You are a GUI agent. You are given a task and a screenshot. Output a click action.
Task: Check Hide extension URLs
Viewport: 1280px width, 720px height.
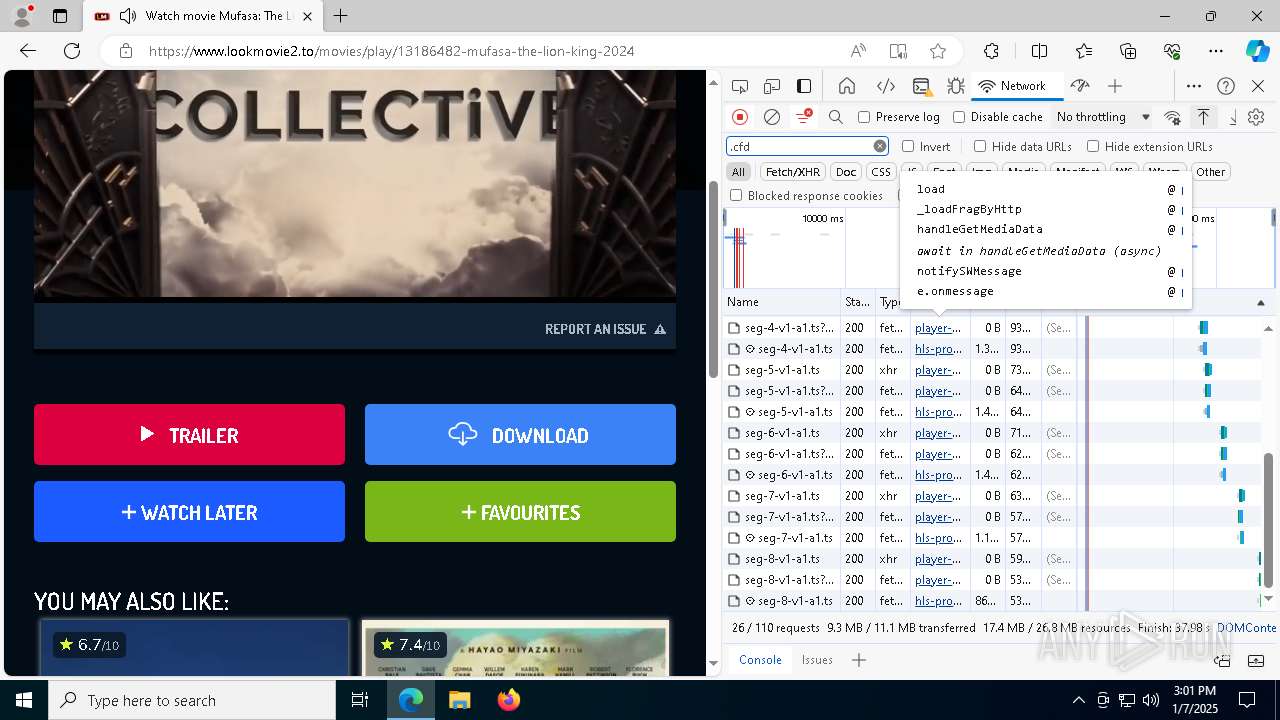click(1093, 146)
